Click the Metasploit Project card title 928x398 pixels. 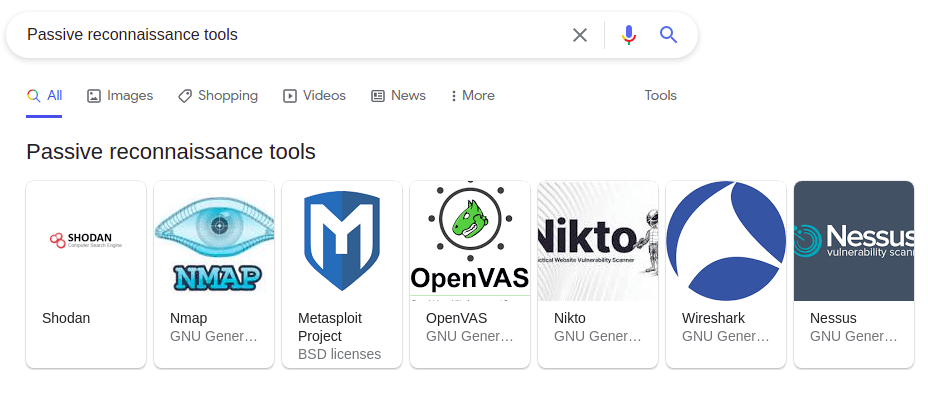[x=330, y=328]
